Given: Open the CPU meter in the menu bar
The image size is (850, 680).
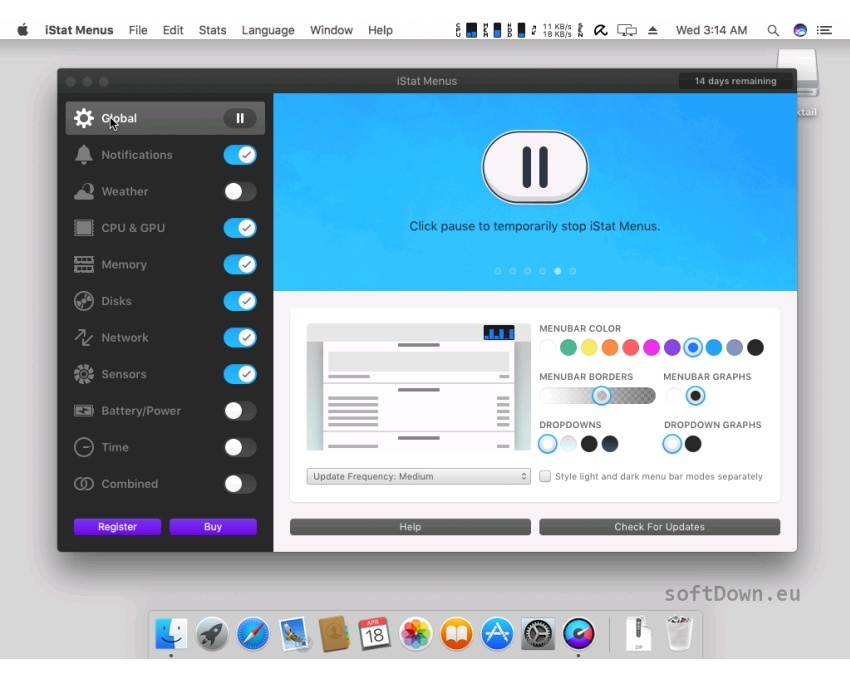Looking at the screenshot, I should 466,30.
